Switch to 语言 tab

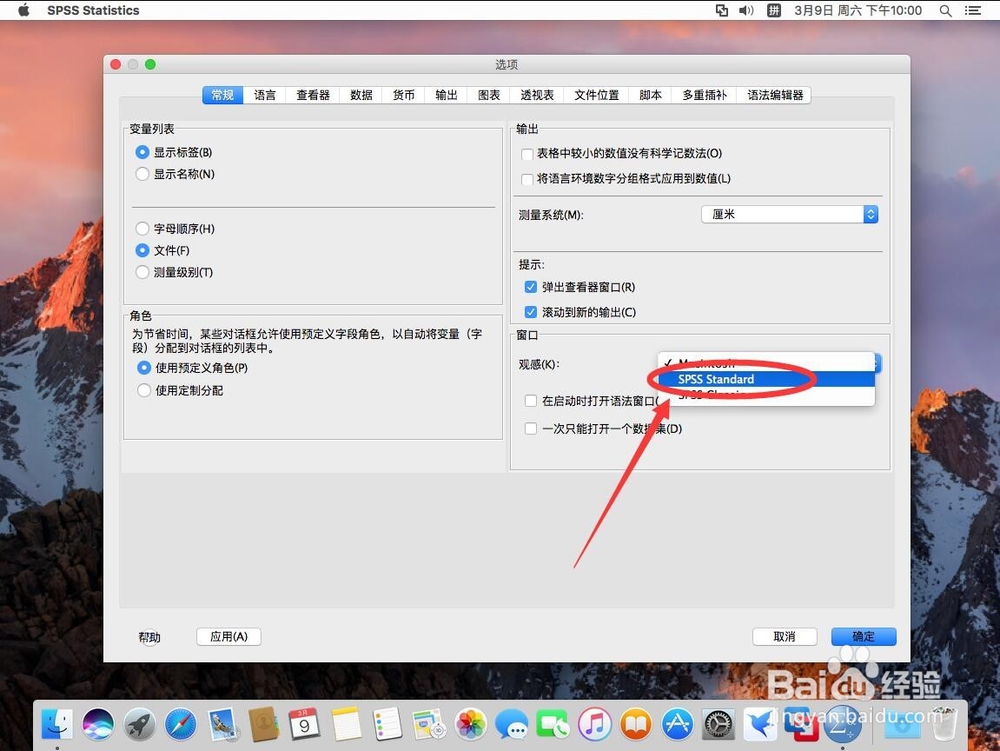265,95
